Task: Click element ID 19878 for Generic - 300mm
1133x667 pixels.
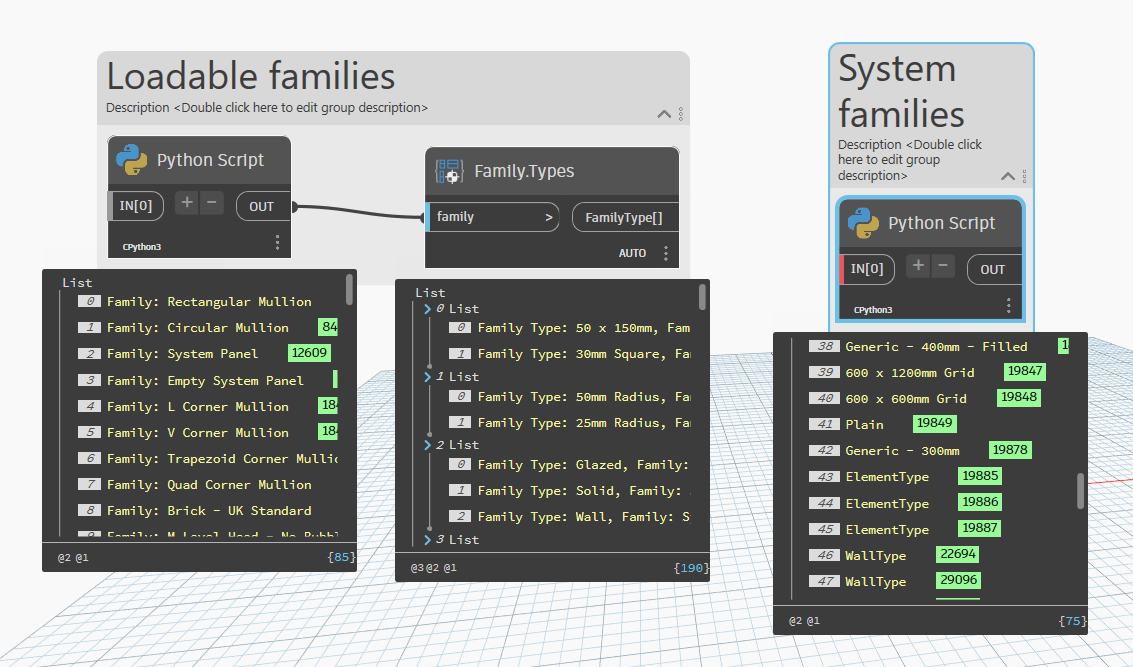Action: [x=1010, y=449]
